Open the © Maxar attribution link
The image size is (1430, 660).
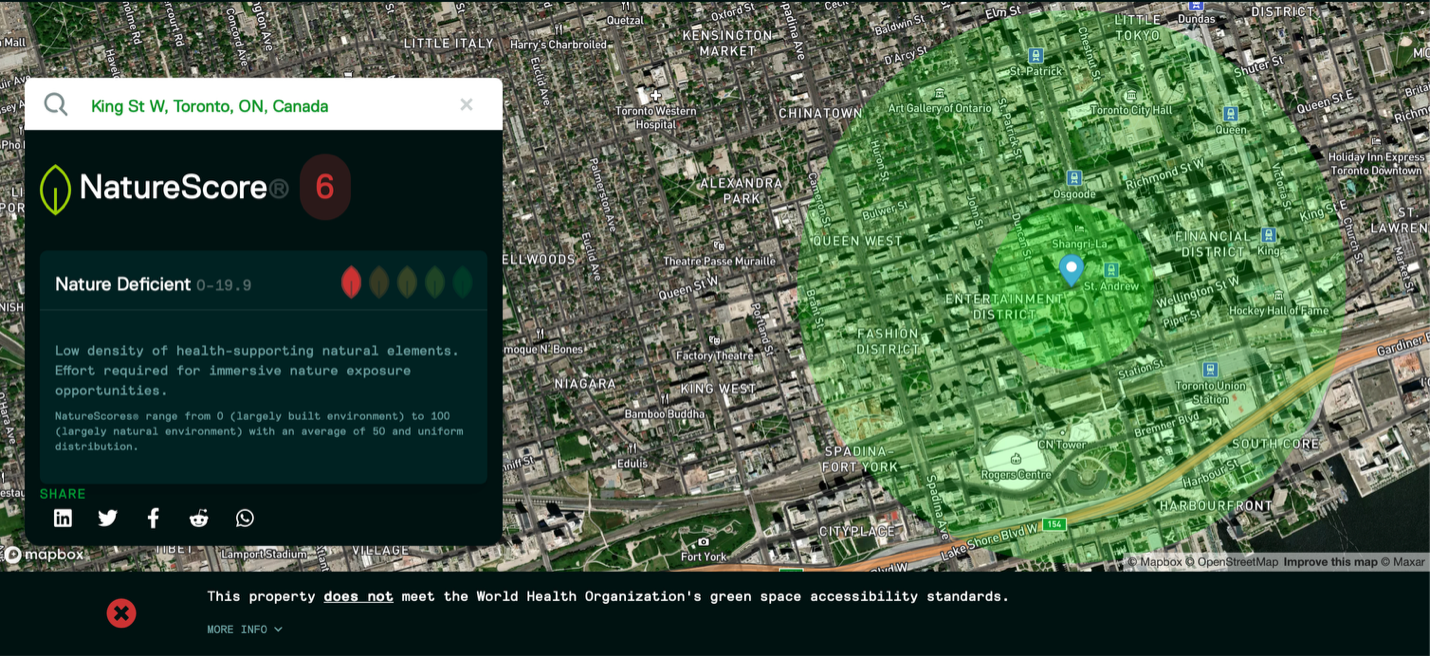pyautogui.click(x=1403, y=562)
